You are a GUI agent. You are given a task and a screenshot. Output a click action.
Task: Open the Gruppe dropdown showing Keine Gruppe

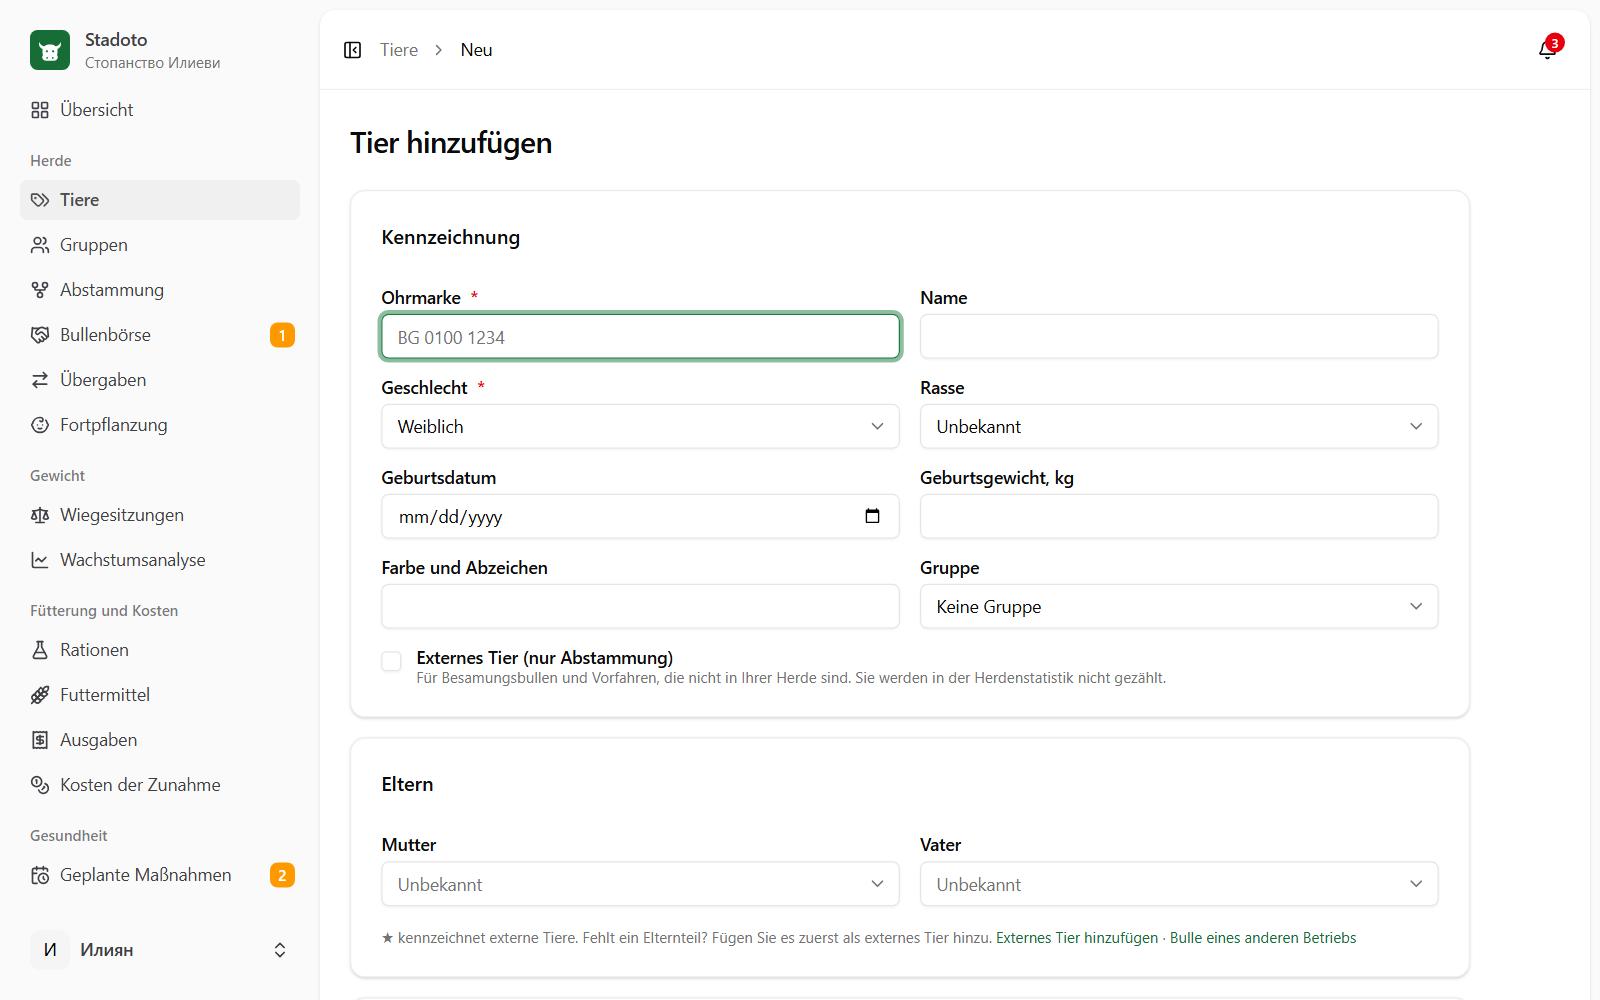[x=1179, y=606]
